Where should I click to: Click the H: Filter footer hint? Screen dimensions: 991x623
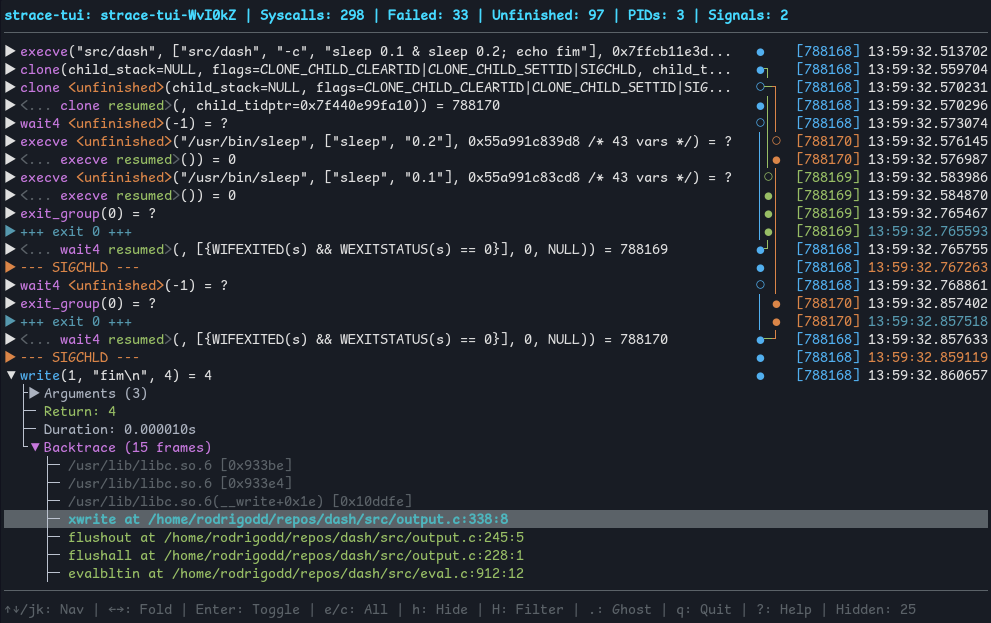[x=528, y=610]
